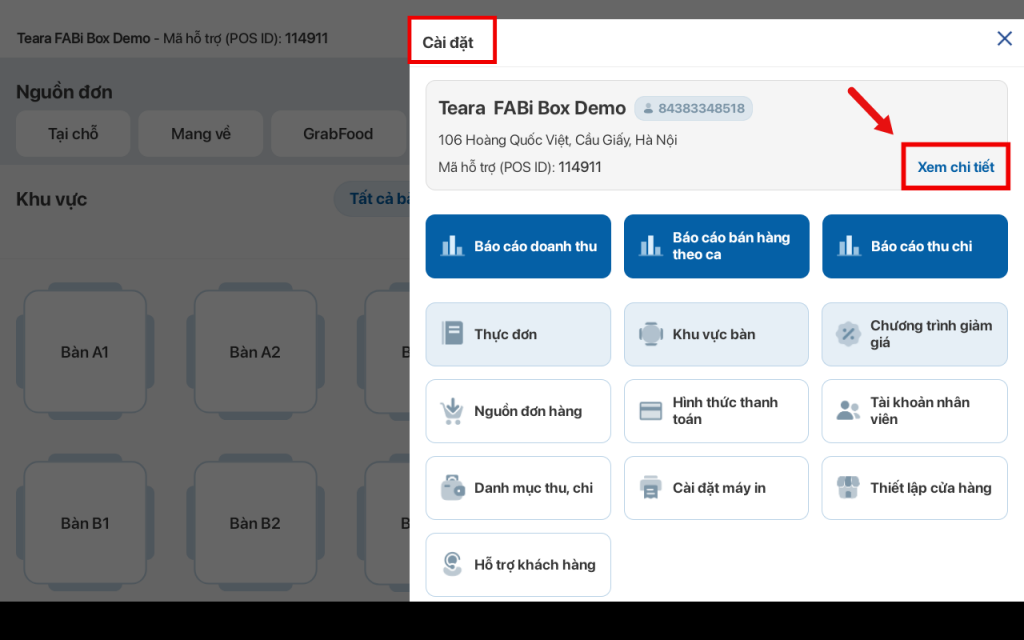
Task: Click the Danh mục thu, chi wallet icon
Action: click(x=452, y=488)
